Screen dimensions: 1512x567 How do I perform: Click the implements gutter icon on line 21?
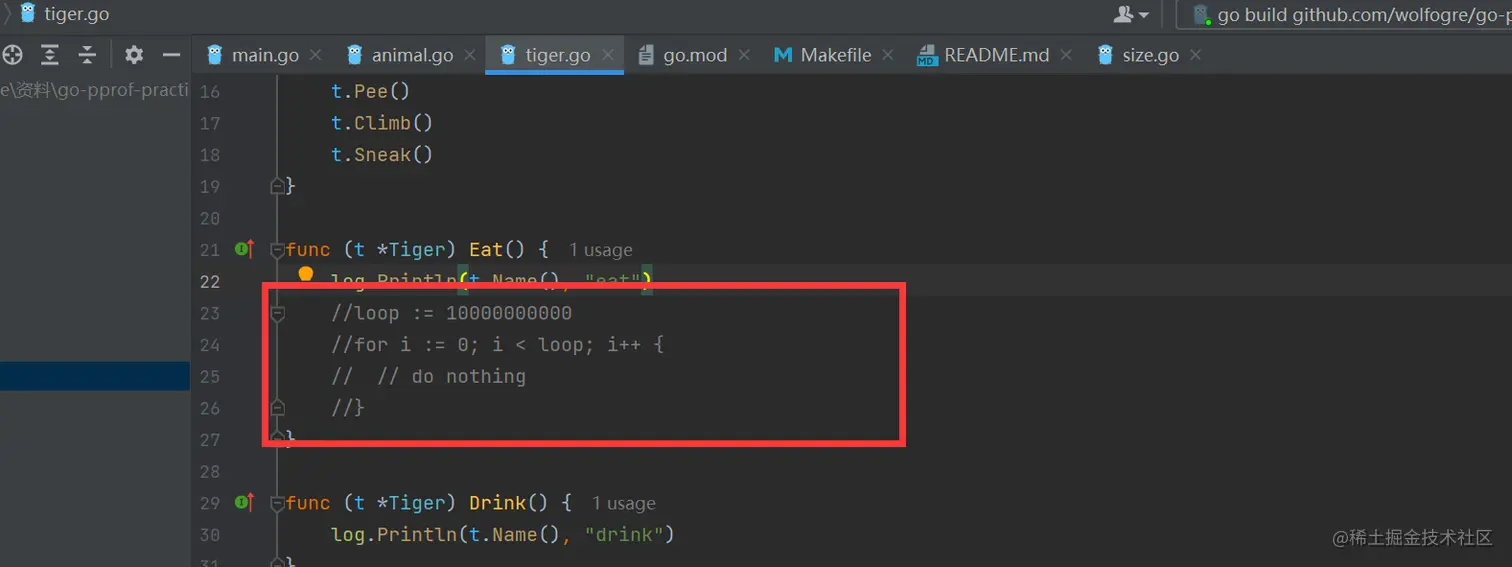click(244, 249)
